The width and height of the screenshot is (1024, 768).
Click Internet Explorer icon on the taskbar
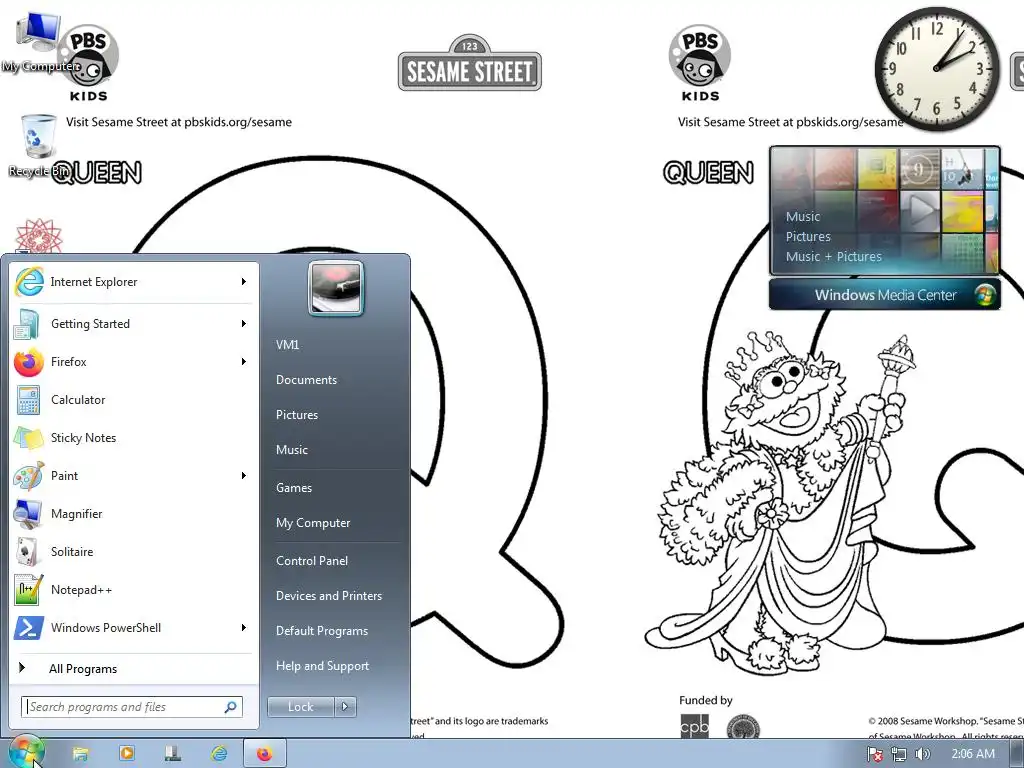tap(219, 754)
